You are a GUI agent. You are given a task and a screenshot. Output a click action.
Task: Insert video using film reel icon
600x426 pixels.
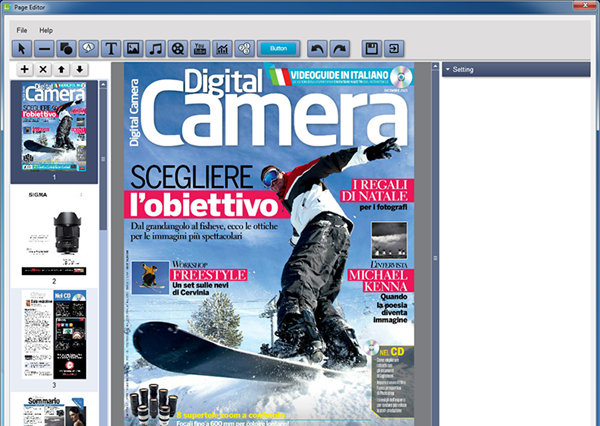pyautogui.click(x=176, y=48)
